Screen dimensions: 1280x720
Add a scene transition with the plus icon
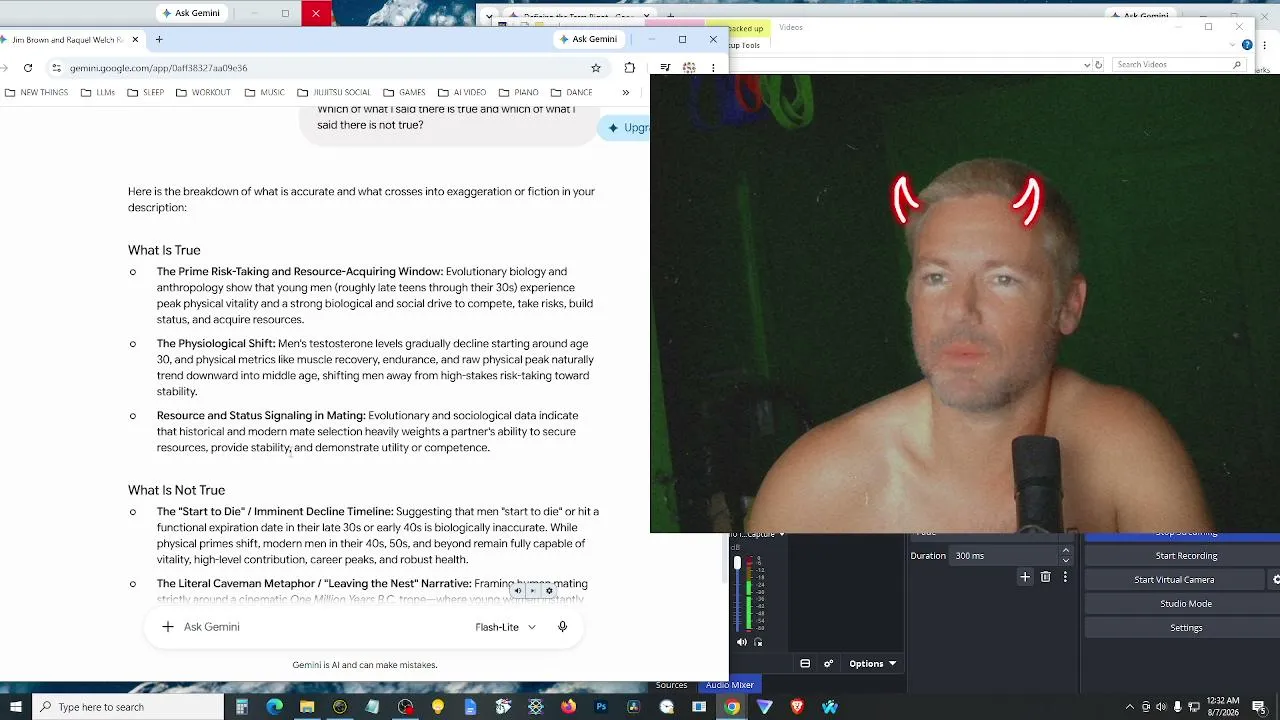pyautogui.click(x=1025, y=577)
